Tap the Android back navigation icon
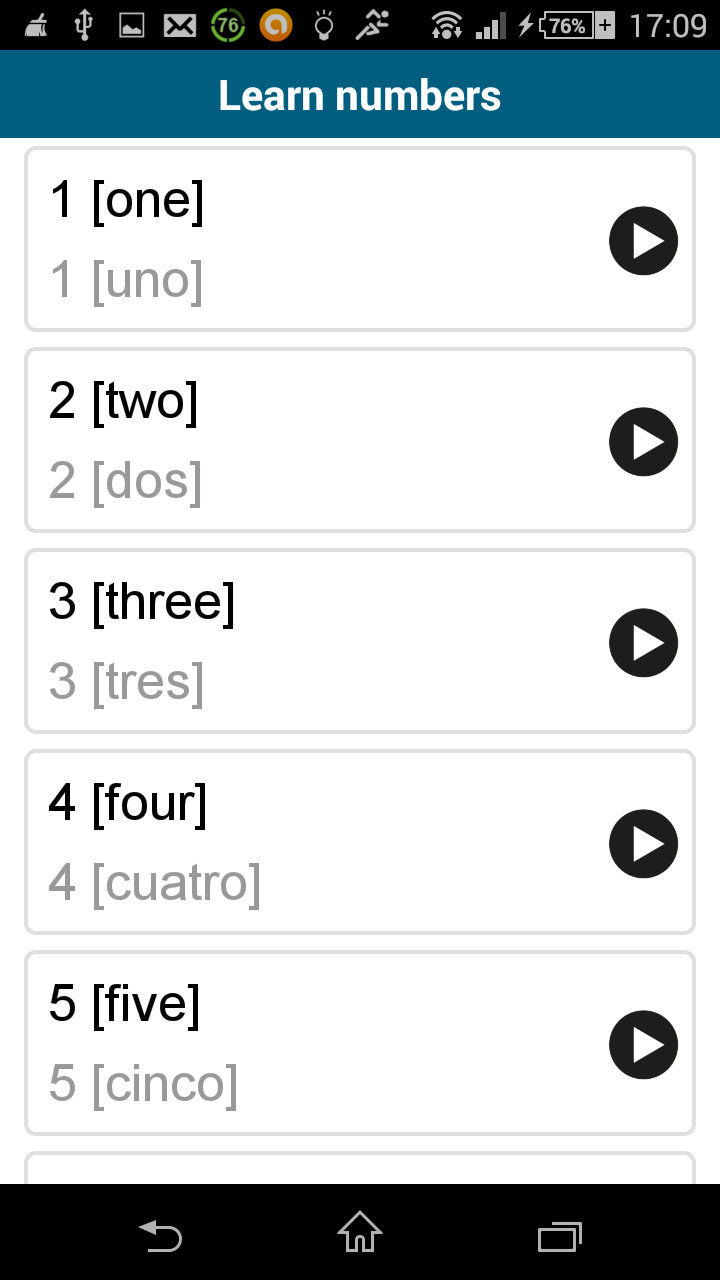Viewport: 720px width, 1280px height. [160, 1236]
